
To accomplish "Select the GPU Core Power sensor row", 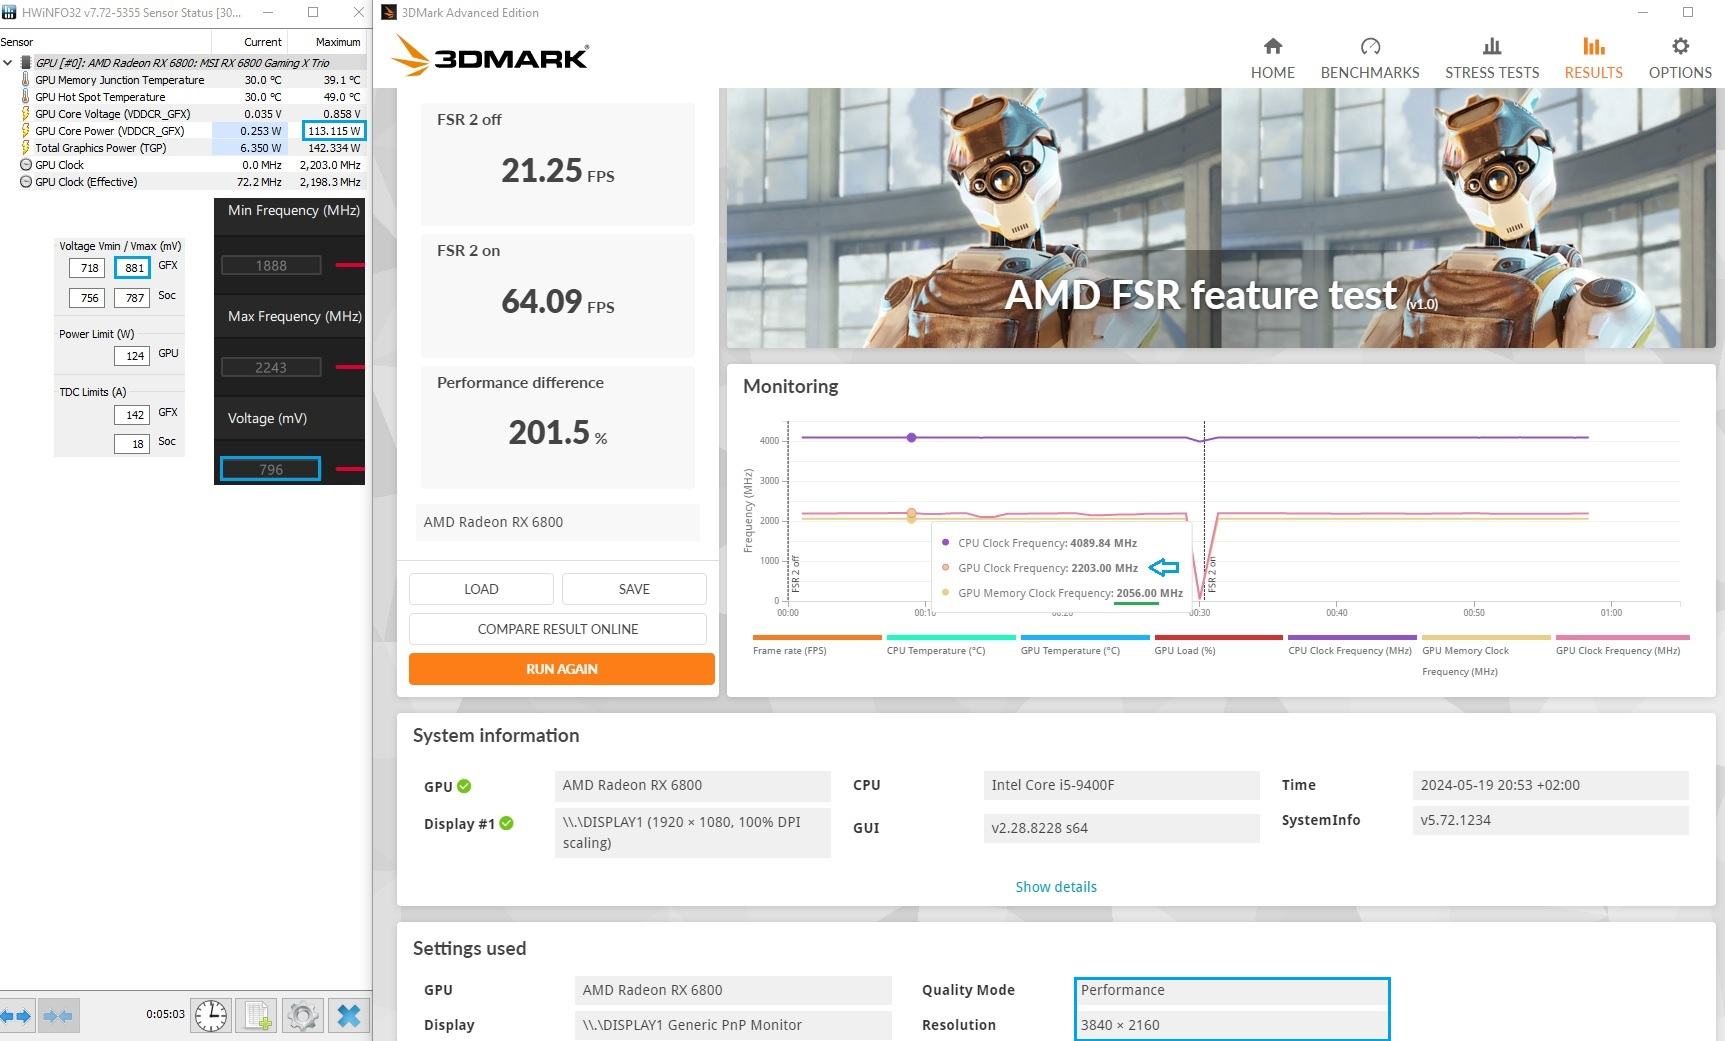I will coord(183,131).
